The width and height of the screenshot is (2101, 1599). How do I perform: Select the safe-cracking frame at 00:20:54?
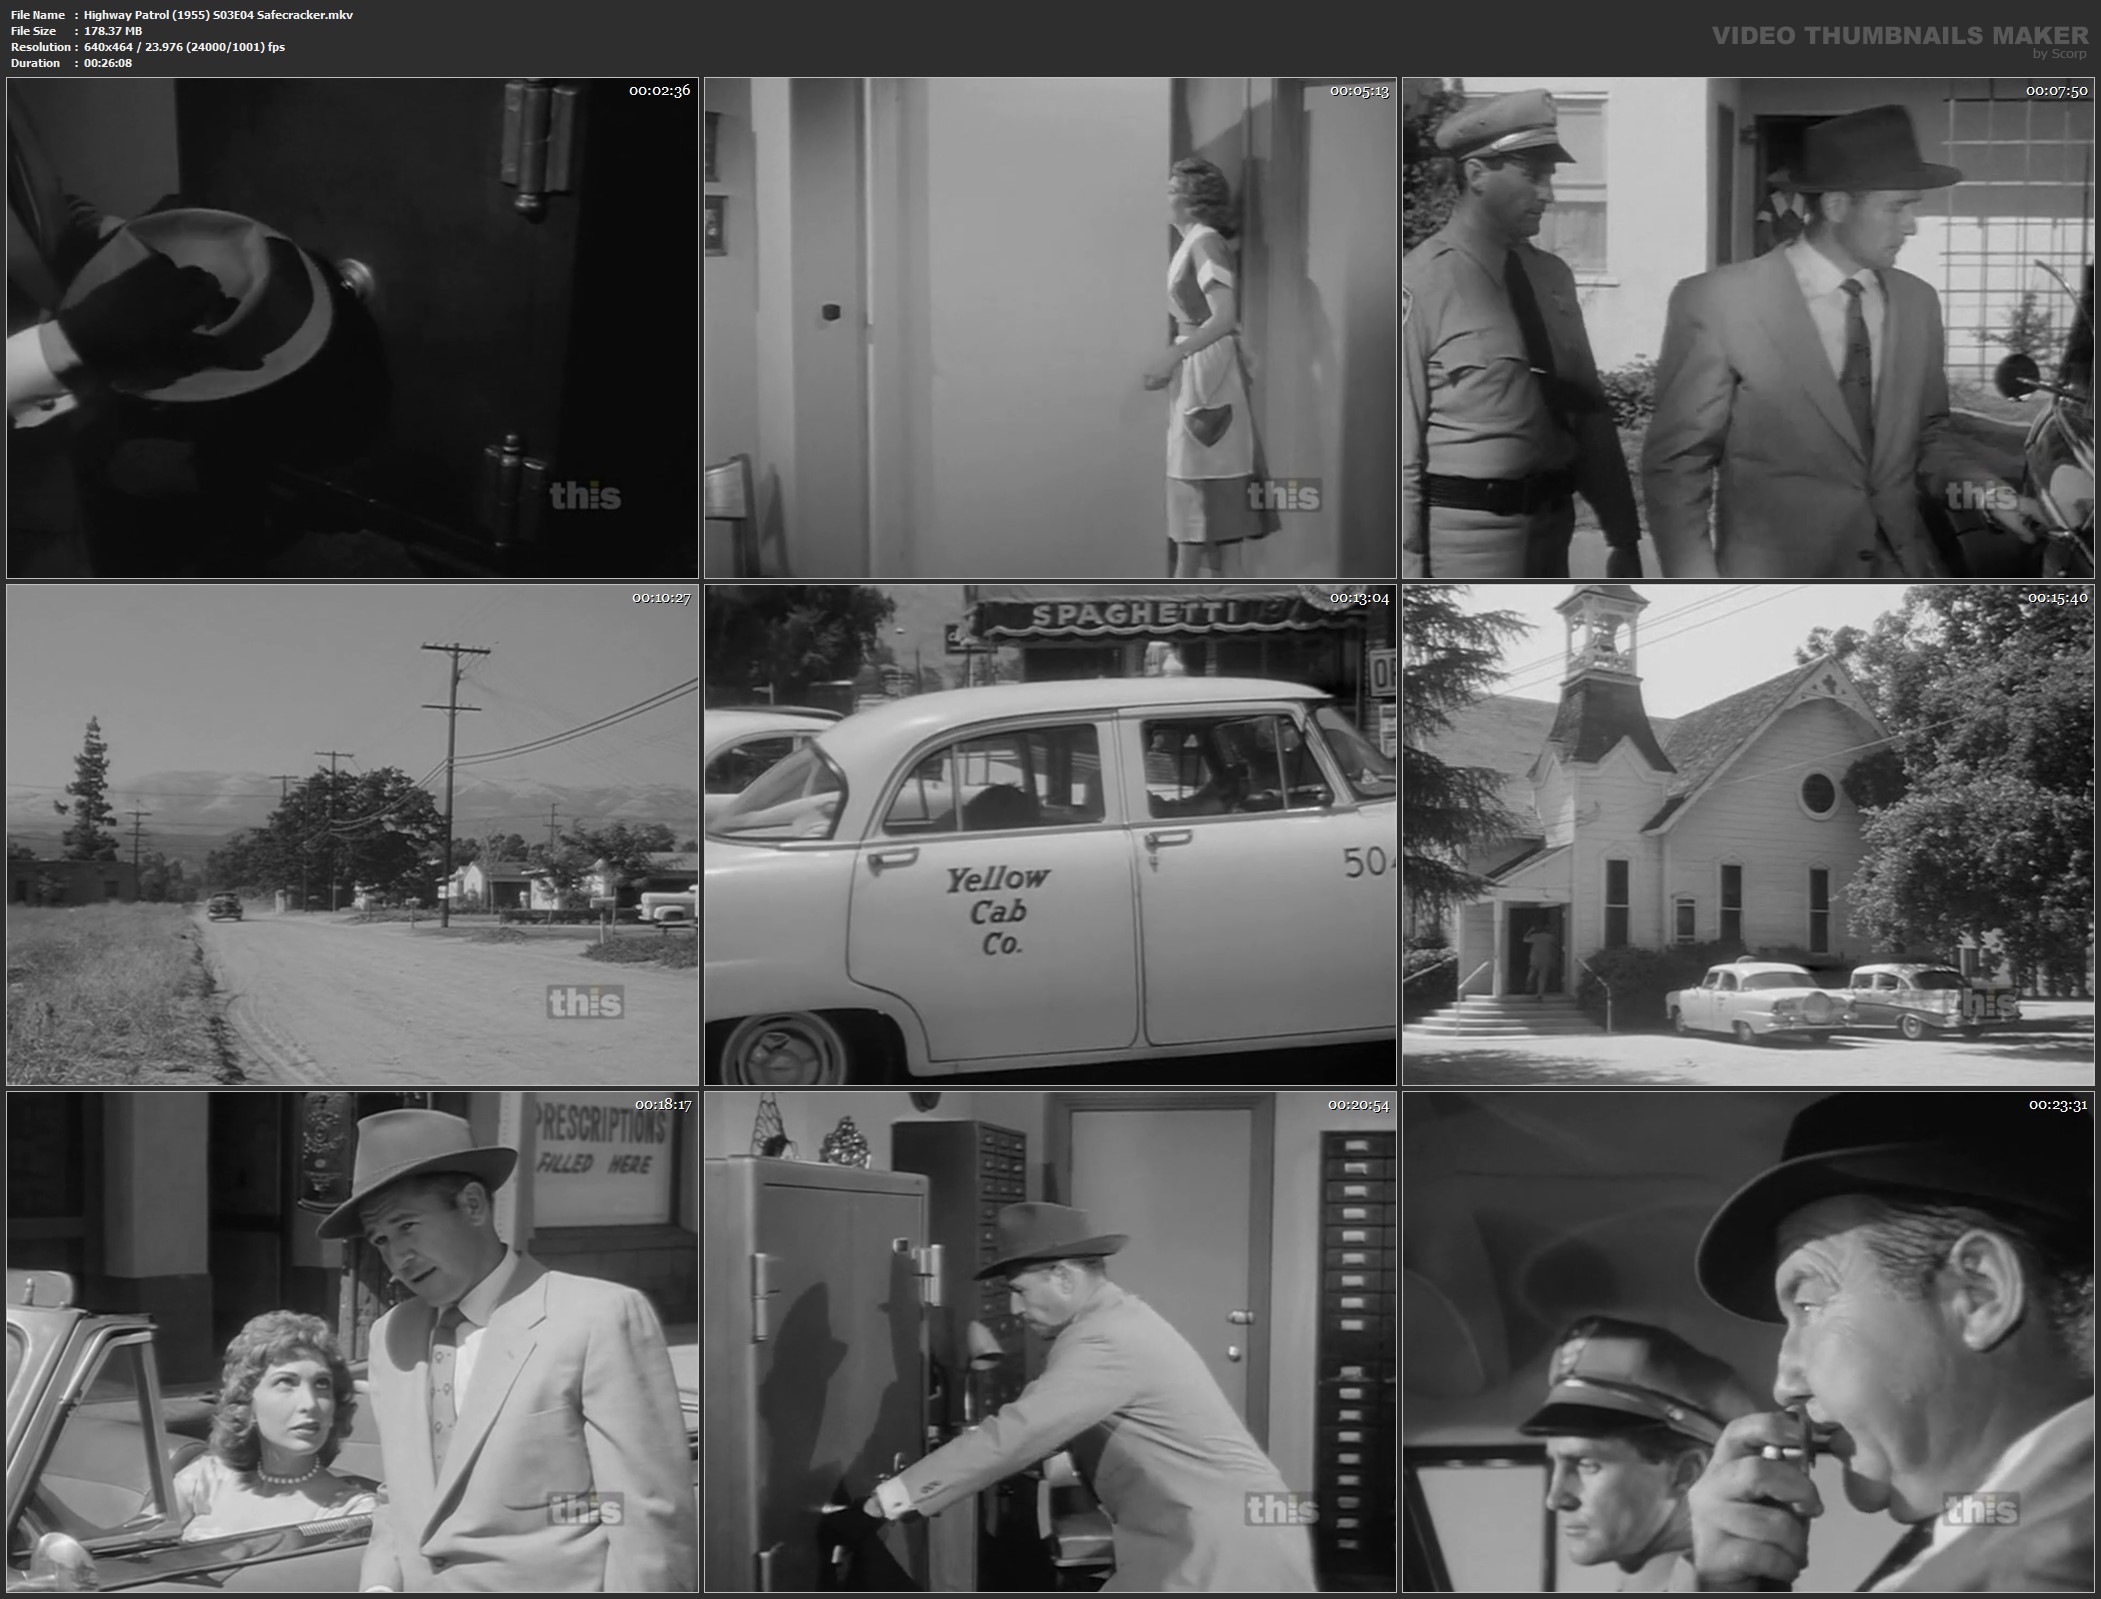pos(1050,1342)
